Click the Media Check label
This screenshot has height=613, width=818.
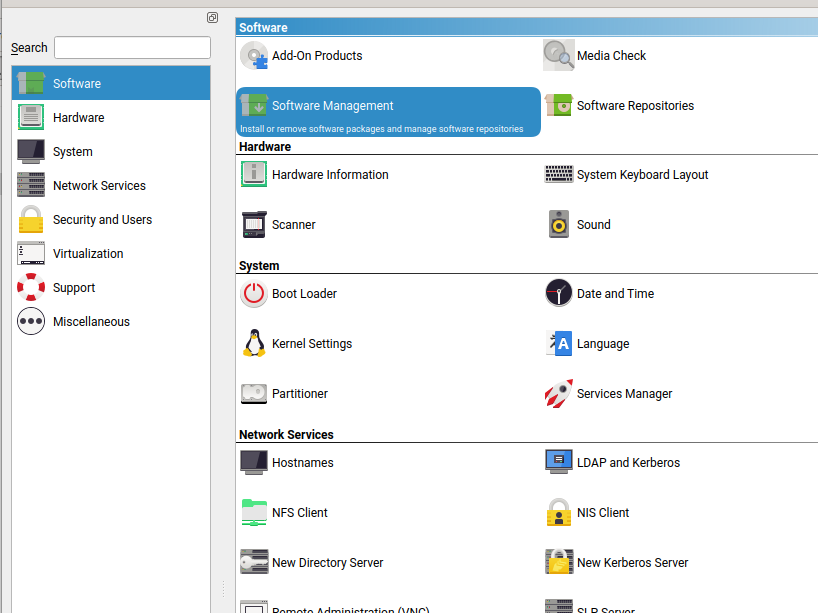pos(611,55)
